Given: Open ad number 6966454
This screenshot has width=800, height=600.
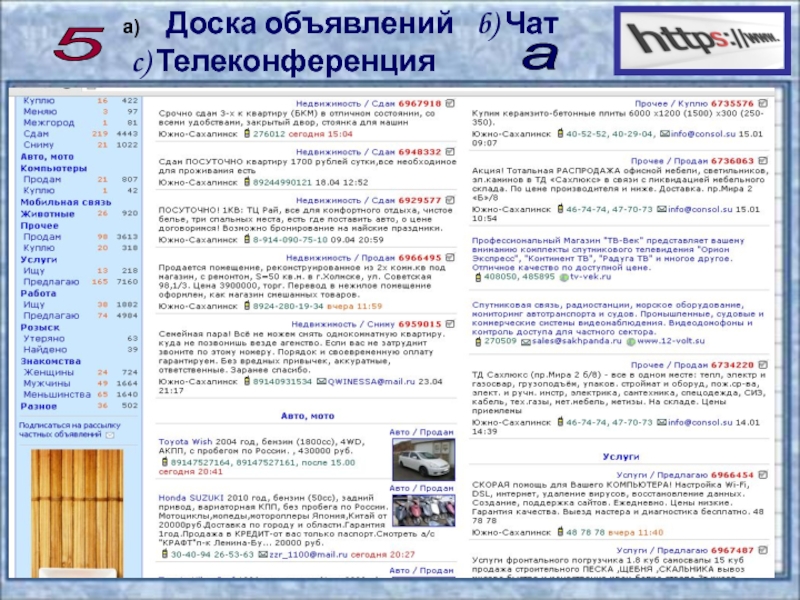Looking at the screenshot, I should tap(732, 475).
